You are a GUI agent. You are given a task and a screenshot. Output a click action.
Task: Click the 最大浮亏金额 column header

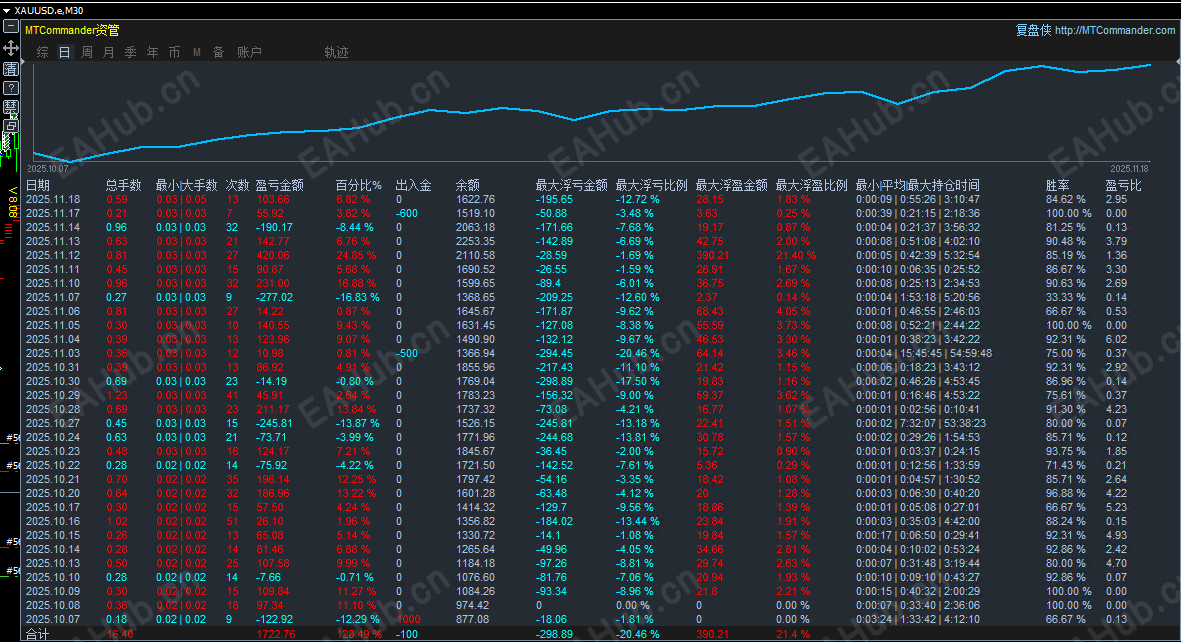click(572, 185)
